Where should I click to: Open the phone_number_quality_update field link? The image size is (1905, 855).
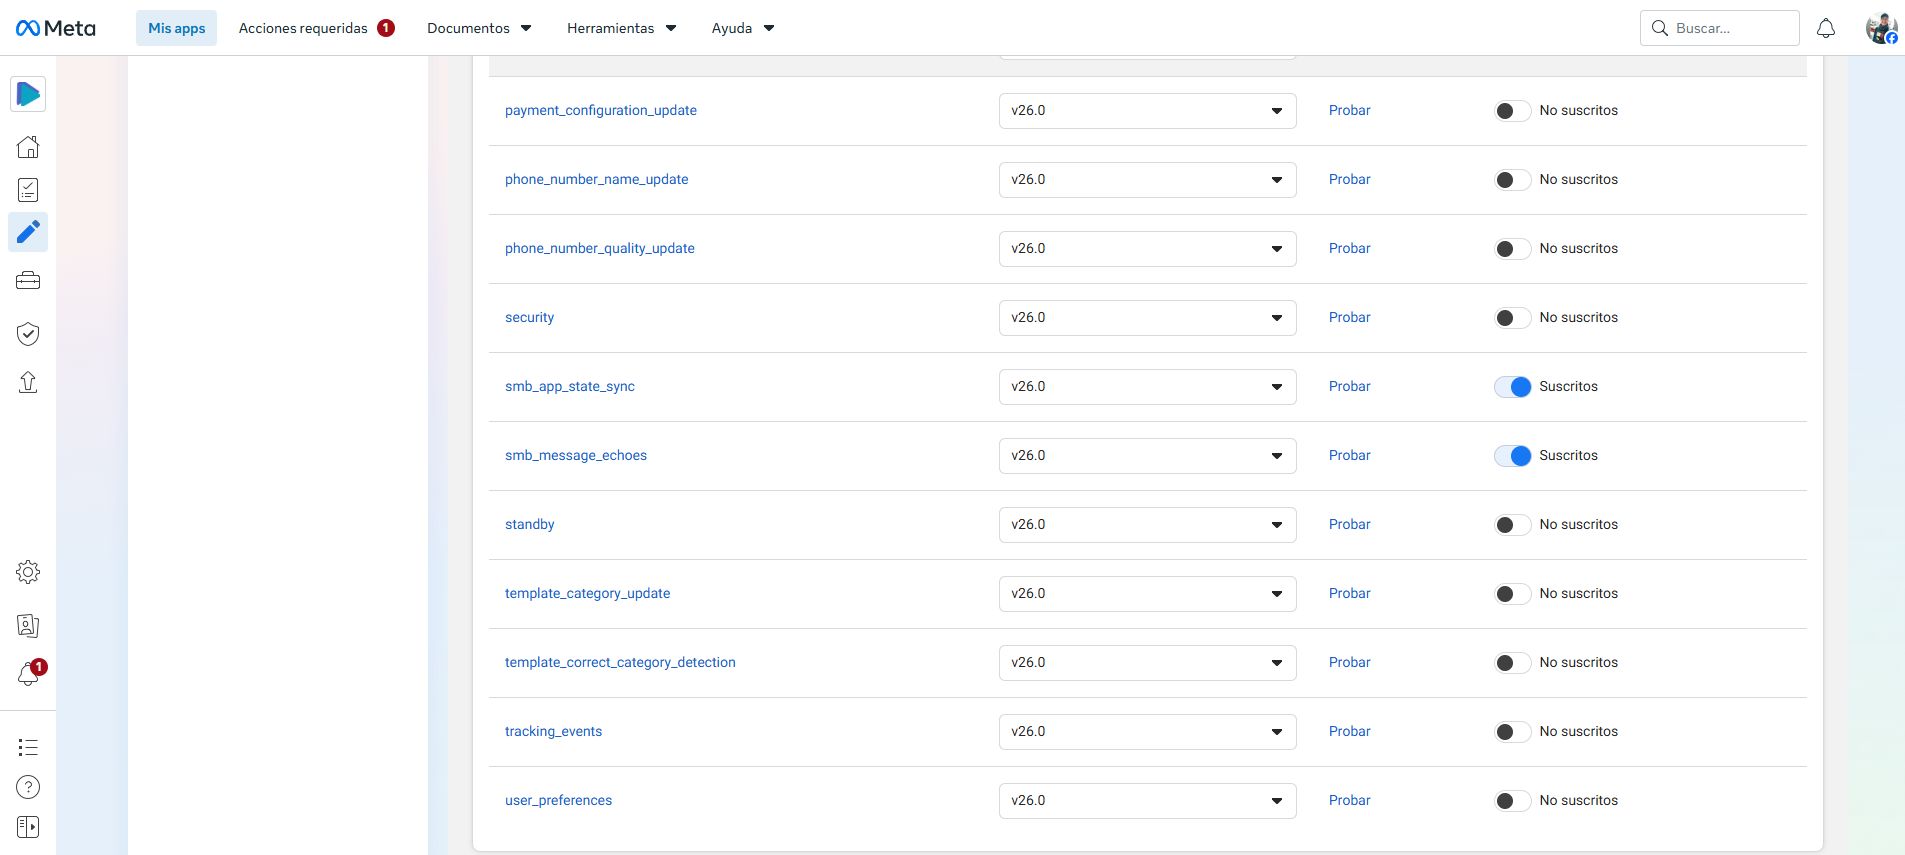click(x=599, y=248)
